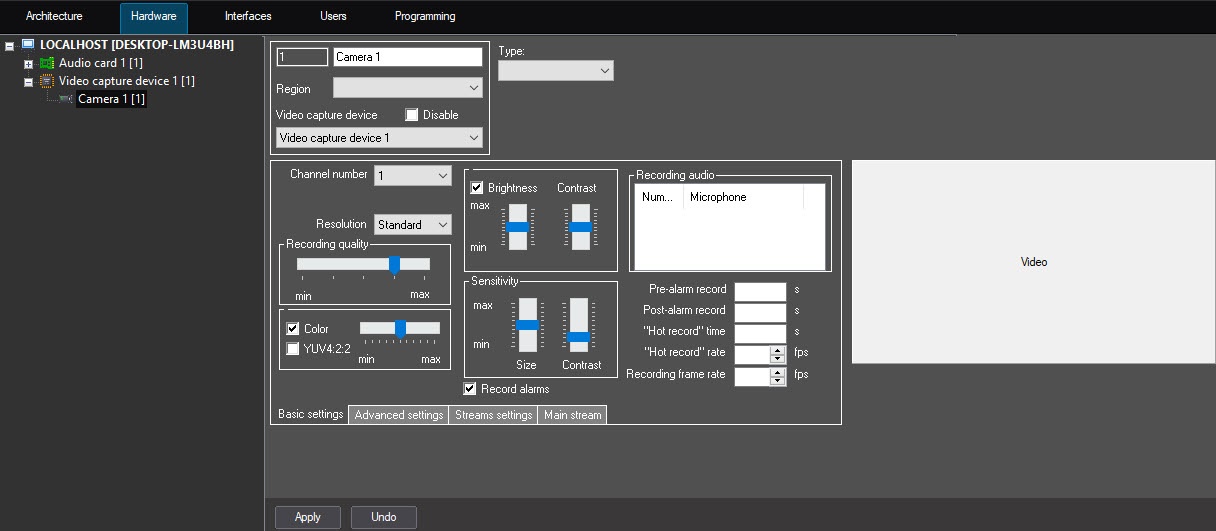Click the Pre-alarm record input field
1216x531 pixels.
760,290
